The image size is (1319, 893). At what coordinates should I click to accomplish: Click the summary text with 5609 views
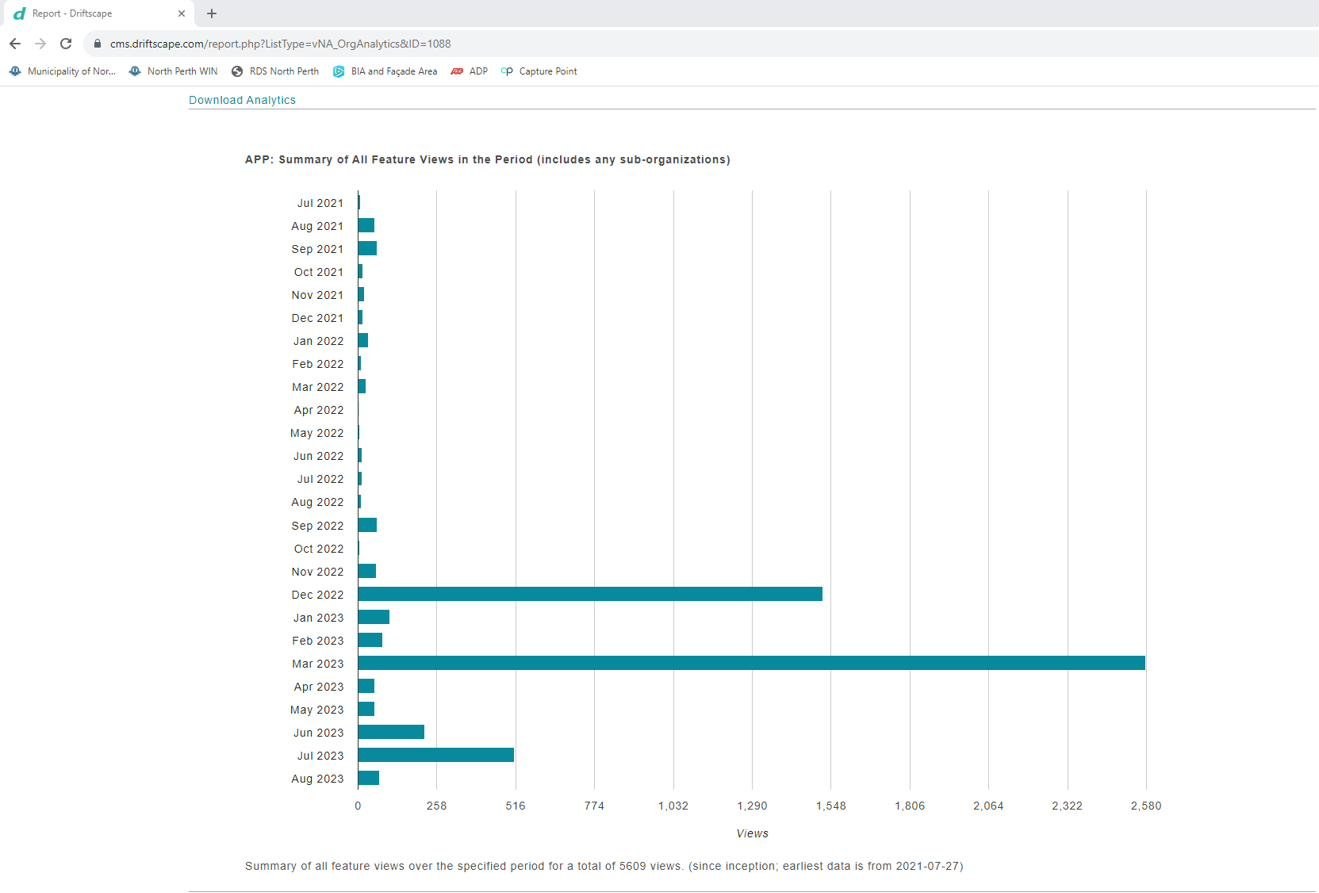604,866
